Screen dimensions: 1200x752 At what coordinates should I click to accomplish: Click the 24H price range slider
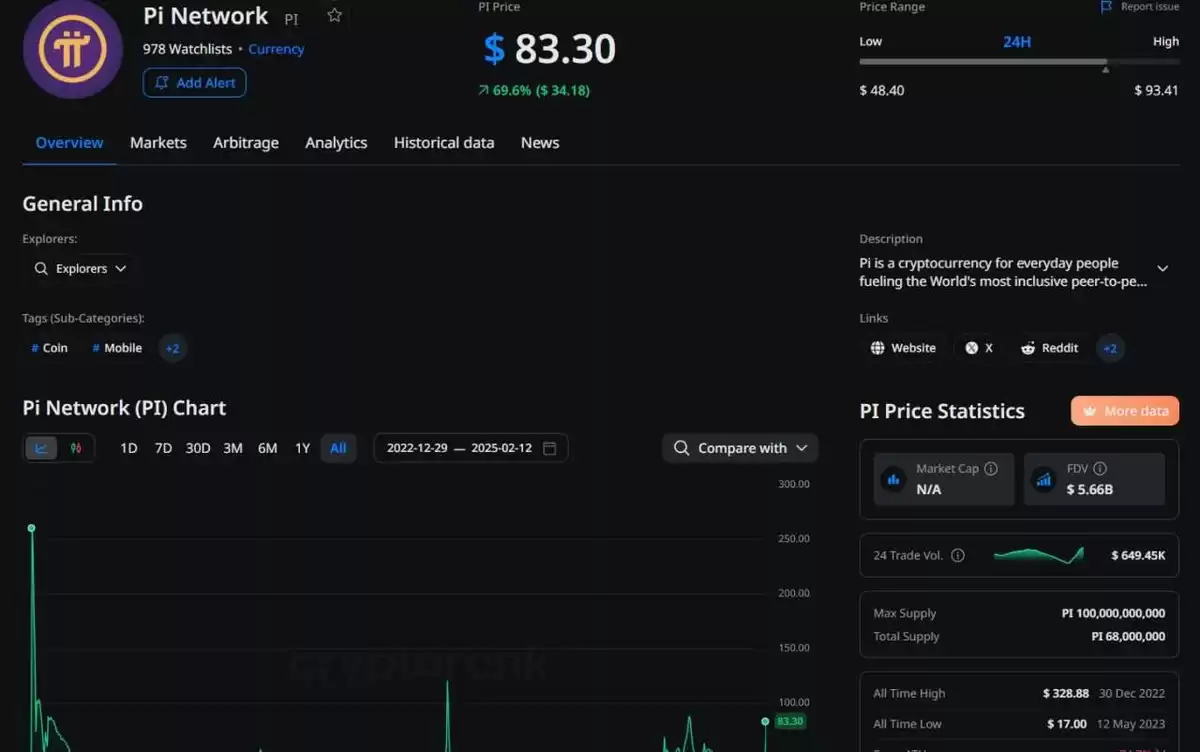tap(1019, 62)
